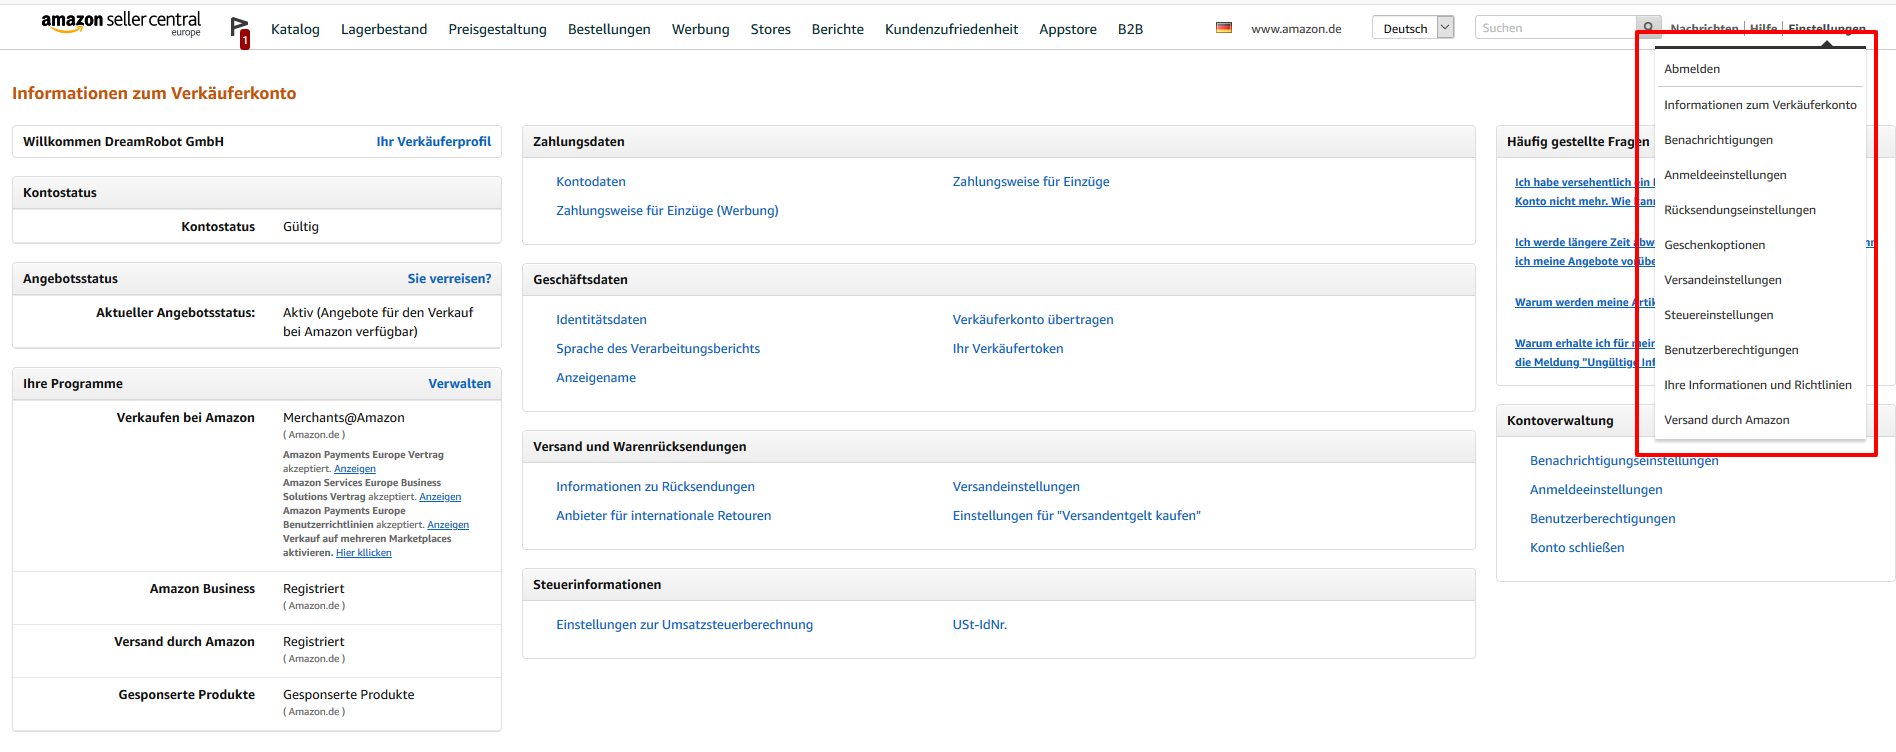Click Anzeigen for Business Solutions Vertrag
This screenshot has height=752, width=1896.
[x=440, y=497]
